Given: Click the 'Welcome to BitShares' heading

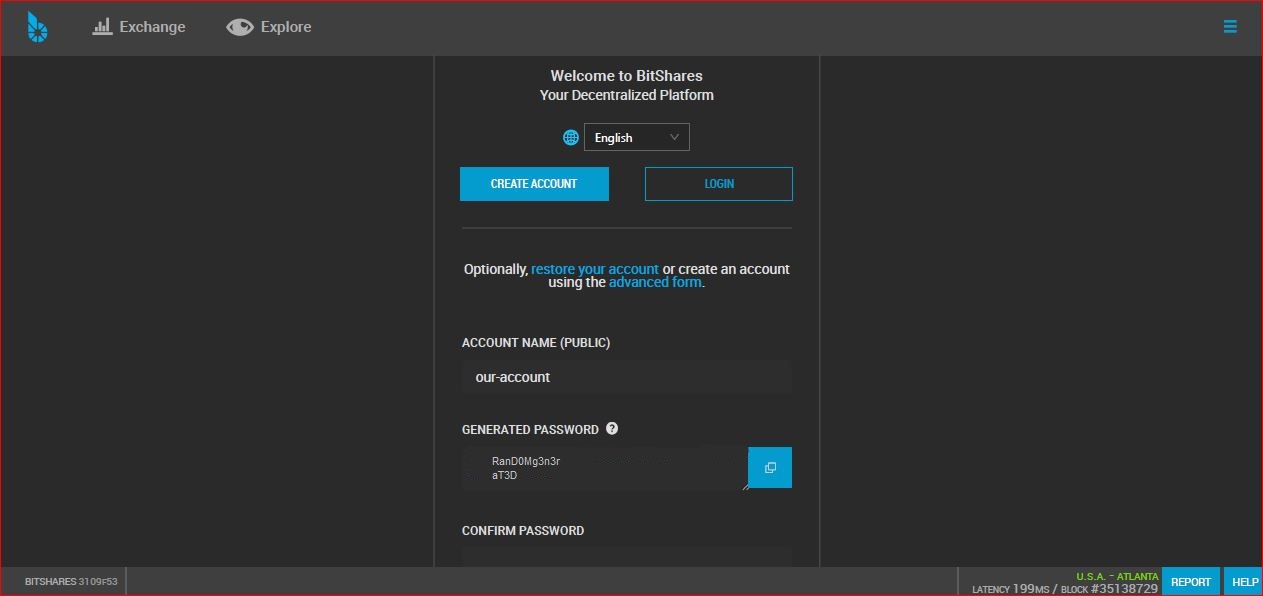Looking at the screenshot, I should click(627, 76).
